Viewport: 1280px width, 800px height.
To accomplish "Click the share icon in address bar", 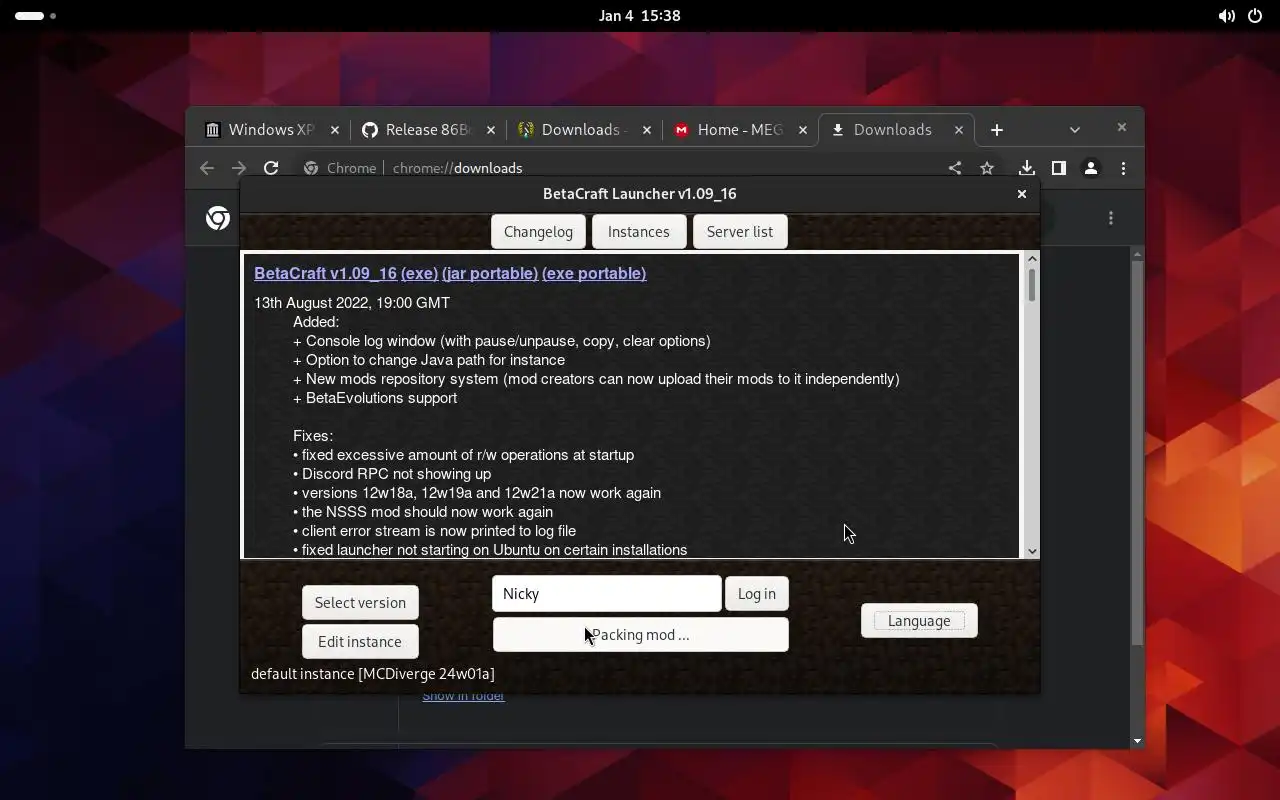I will tap(955, 168).
